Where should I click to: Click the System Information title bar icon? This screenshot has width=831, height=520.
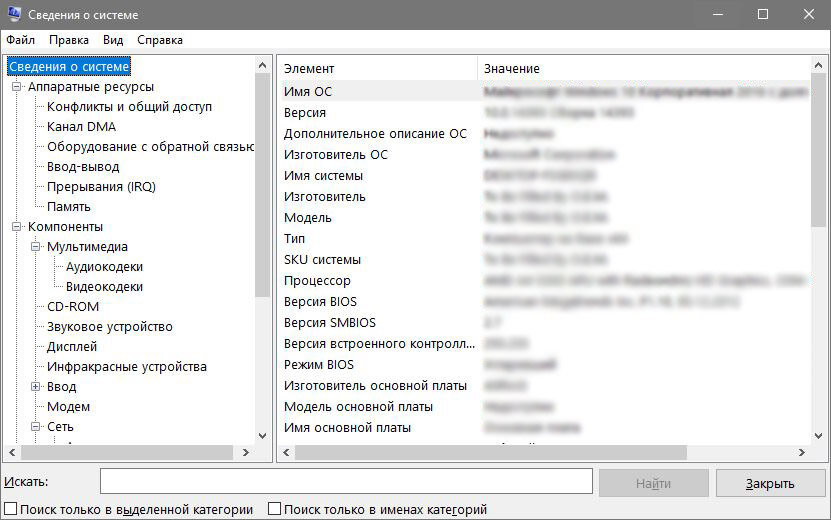[x=14, y=14]
